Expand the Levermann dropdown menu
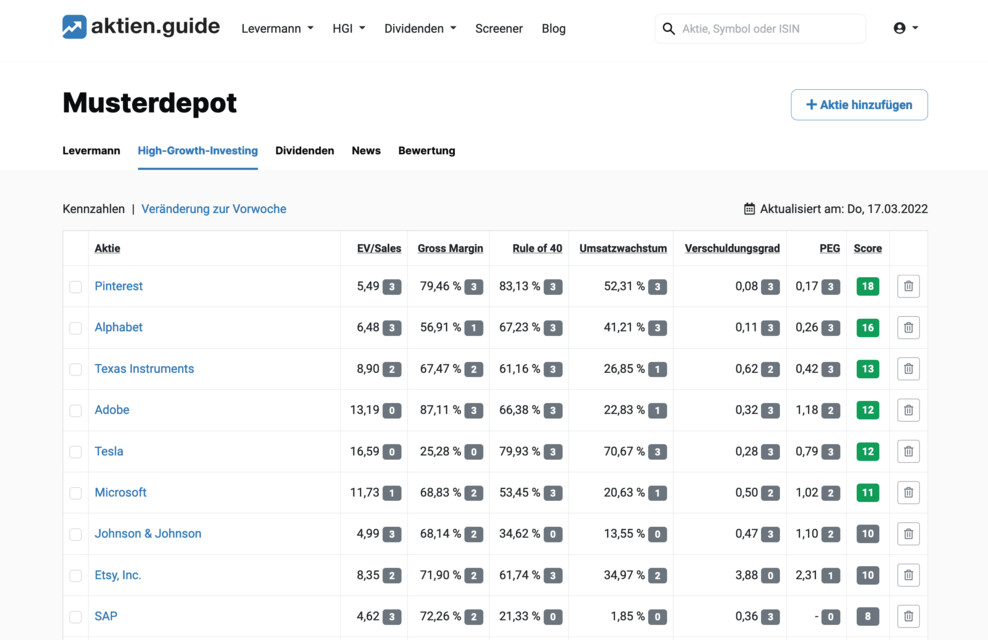 point(277,29)
